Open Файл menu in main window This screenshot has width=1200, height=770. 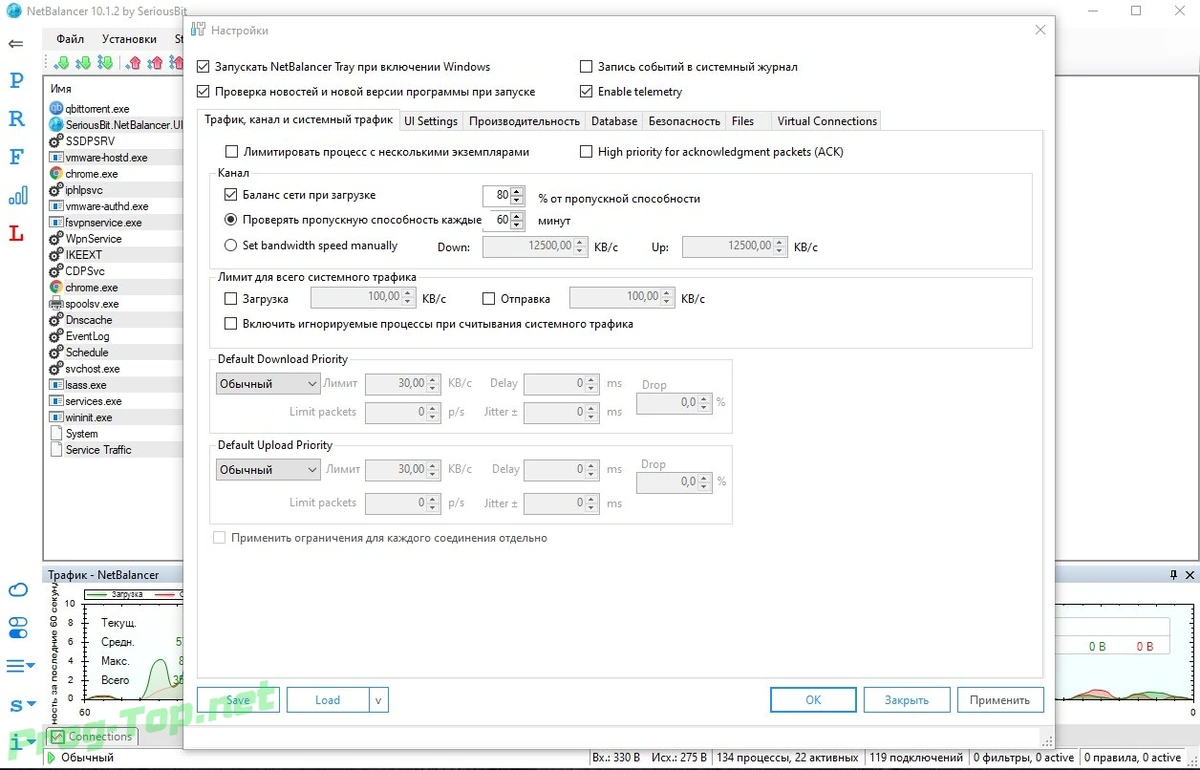coord(70,39)
